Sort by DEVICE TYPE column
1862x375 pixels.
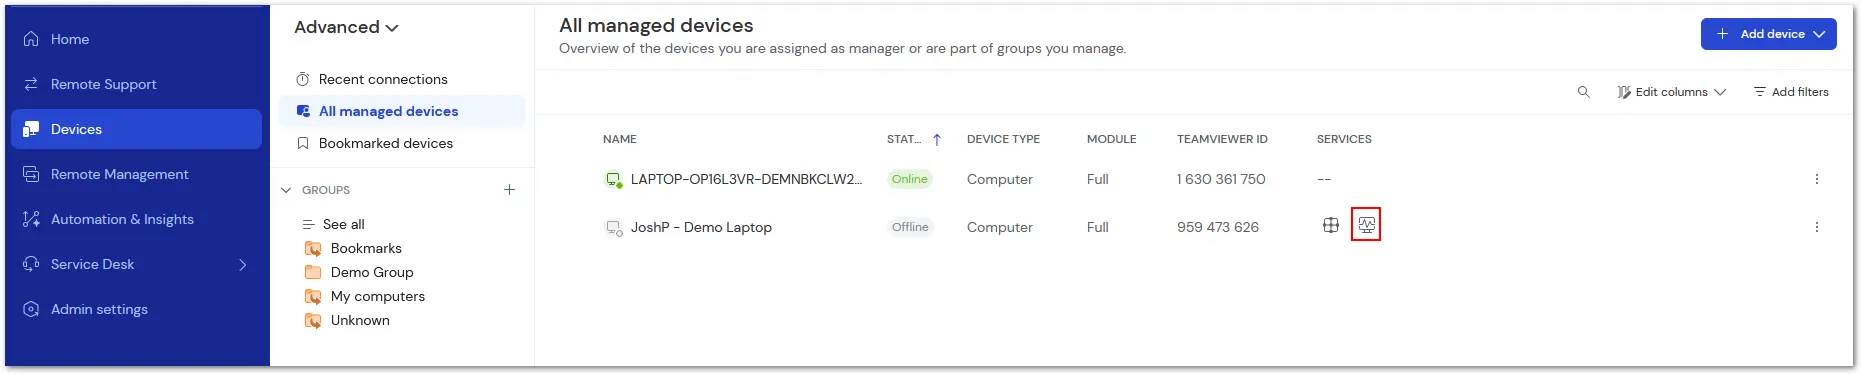pos(1003,139)
